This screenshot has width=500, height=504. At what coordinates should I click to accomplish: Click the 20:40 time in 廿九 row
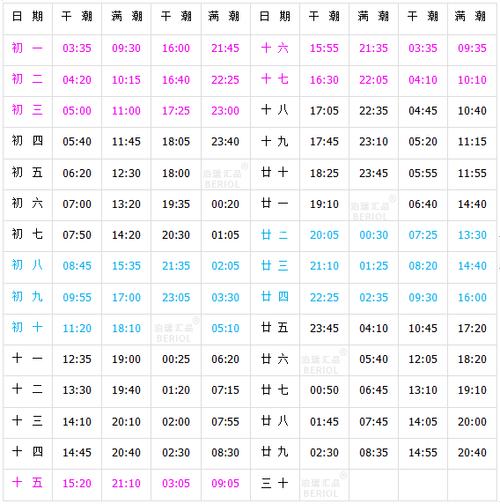click(x=472, y=453)
